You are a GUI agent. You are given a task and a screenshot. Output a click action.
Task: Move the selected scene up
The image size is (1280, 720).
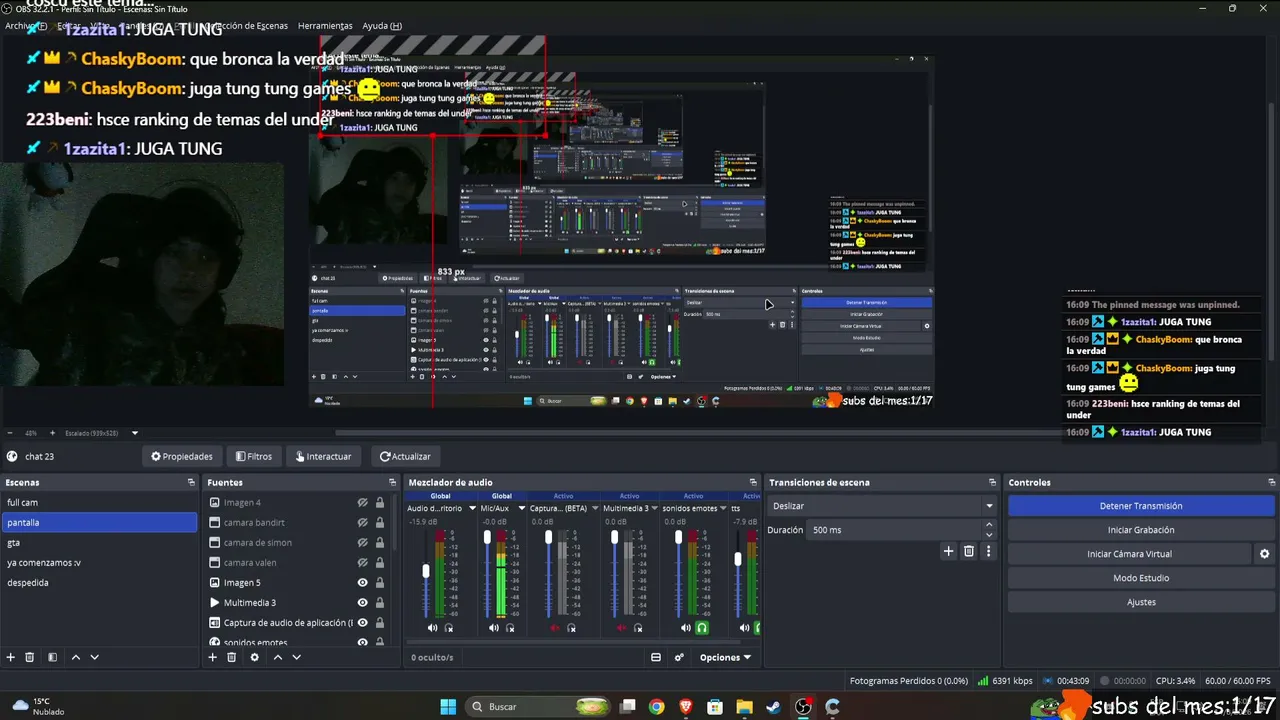(x=76, y=657)
